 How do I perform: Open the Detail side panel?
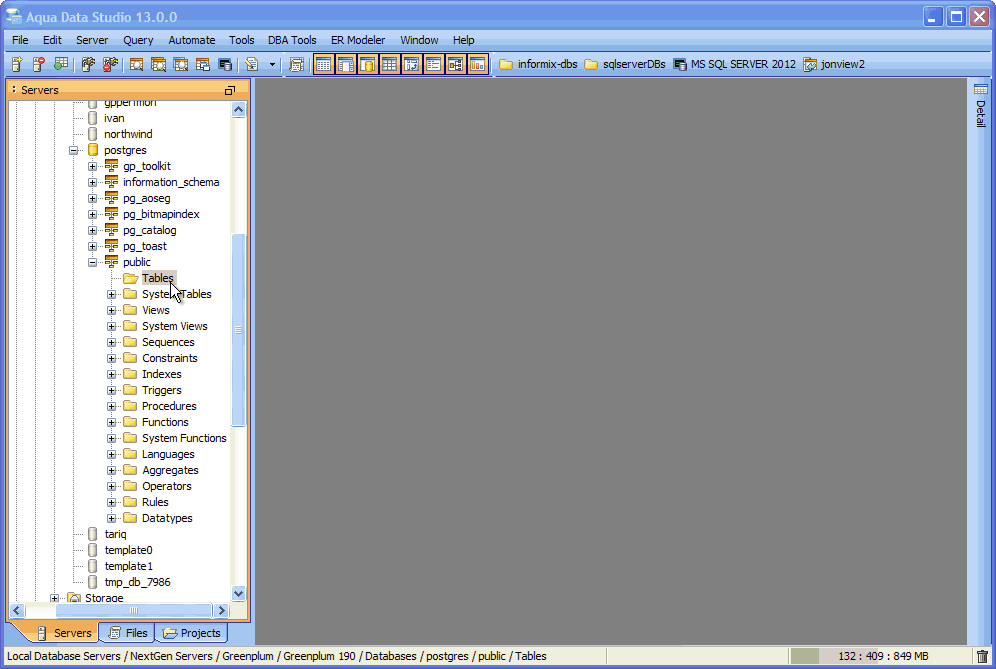click(981, 105)
